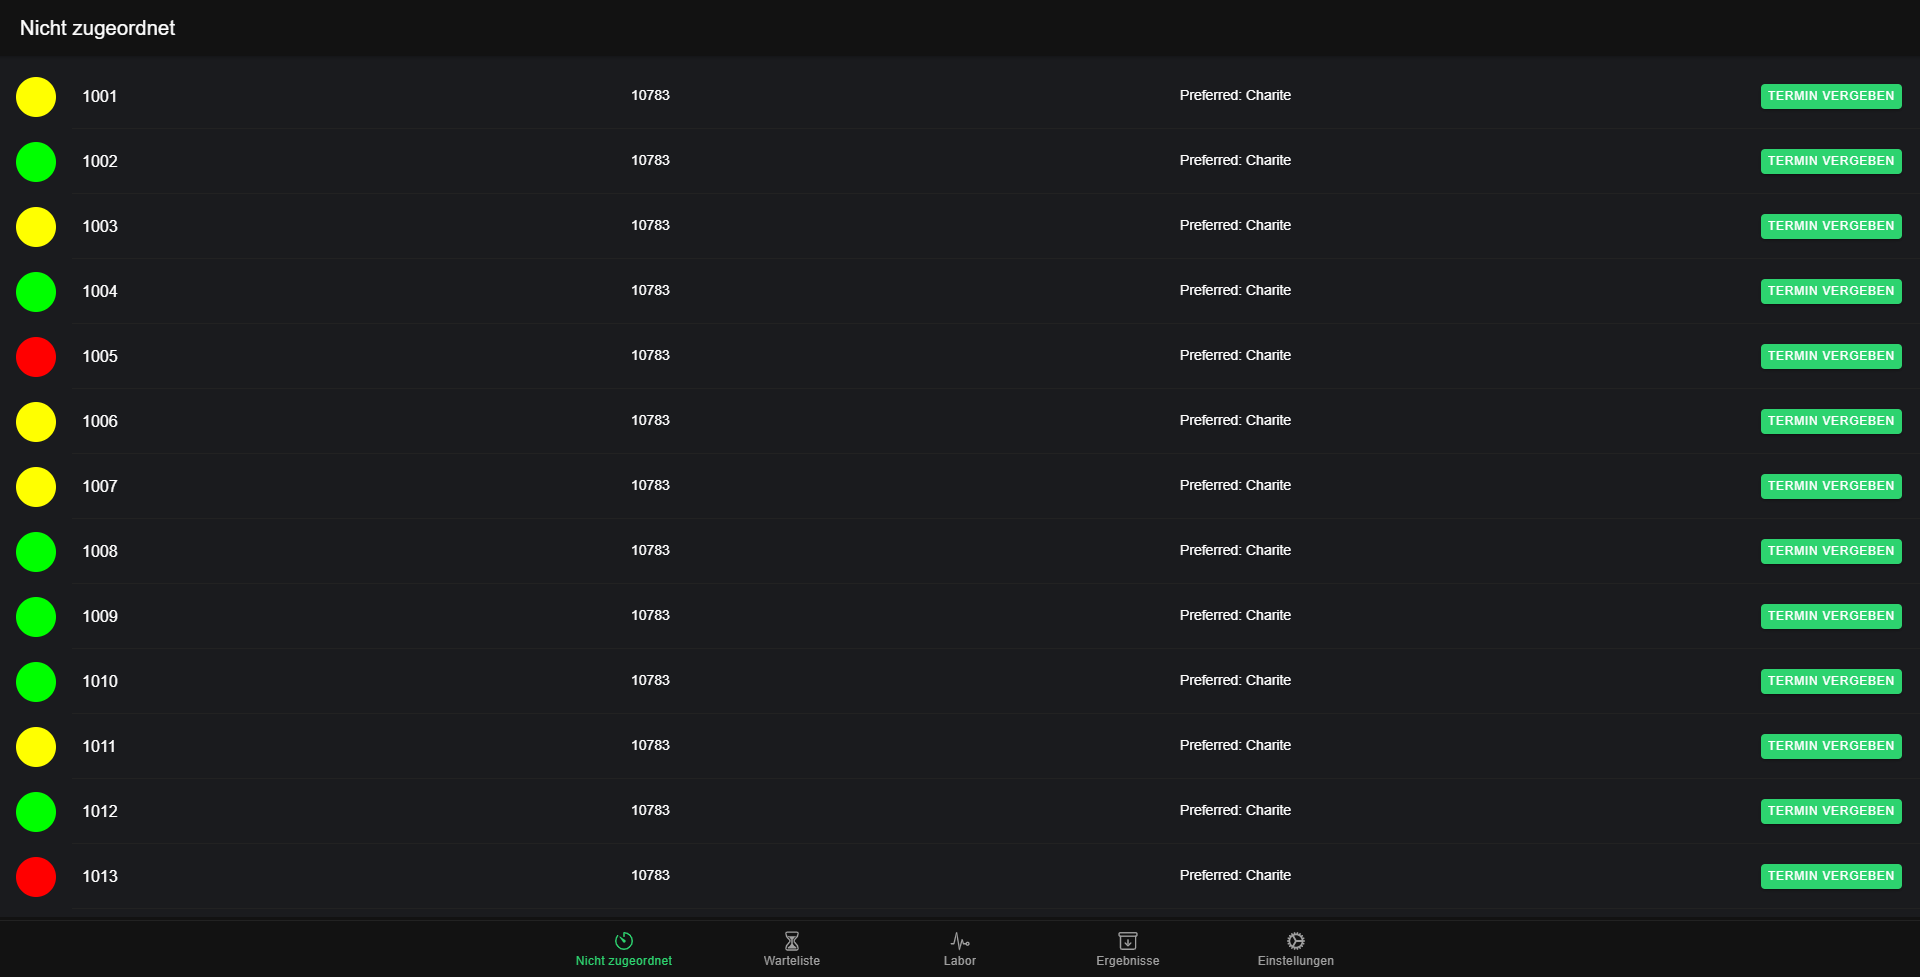Open the Warteliste hourglass icon
This screenshot has height=977, width=1920.
click(x=792, y=941)
